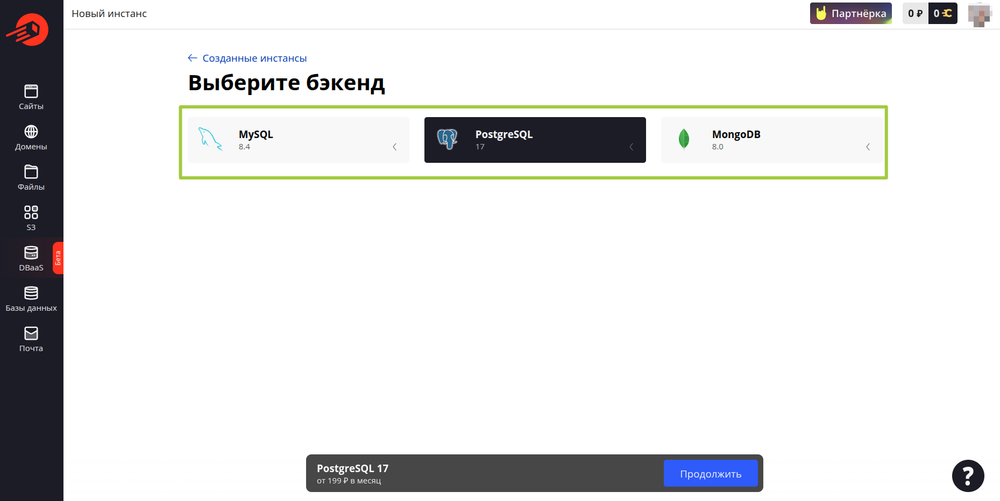Open the Партнёрка button
Screen dimensions: 1000x501
pos(851,13)
